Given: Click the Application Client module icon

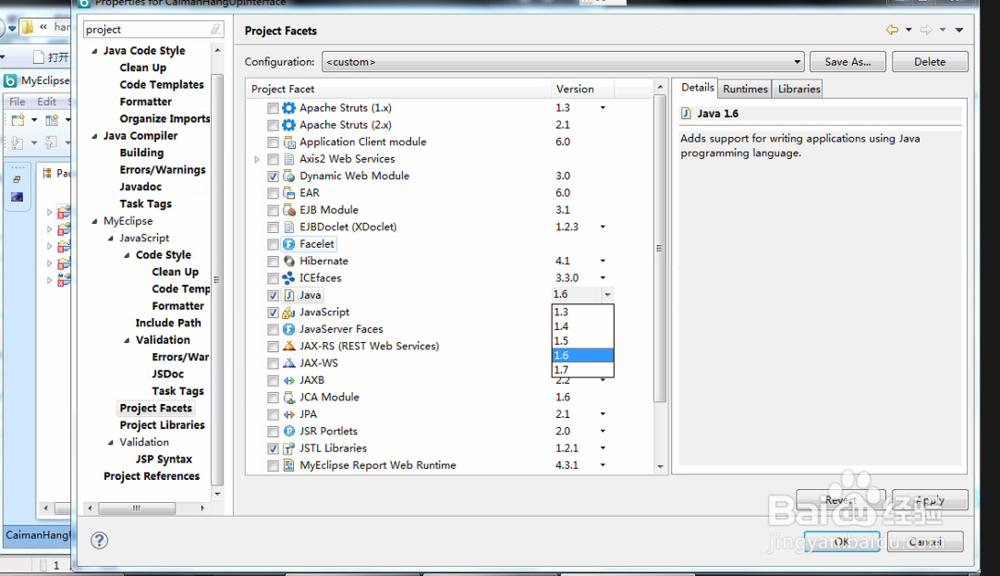Looking at the screenshot, I should pos(289,142).
